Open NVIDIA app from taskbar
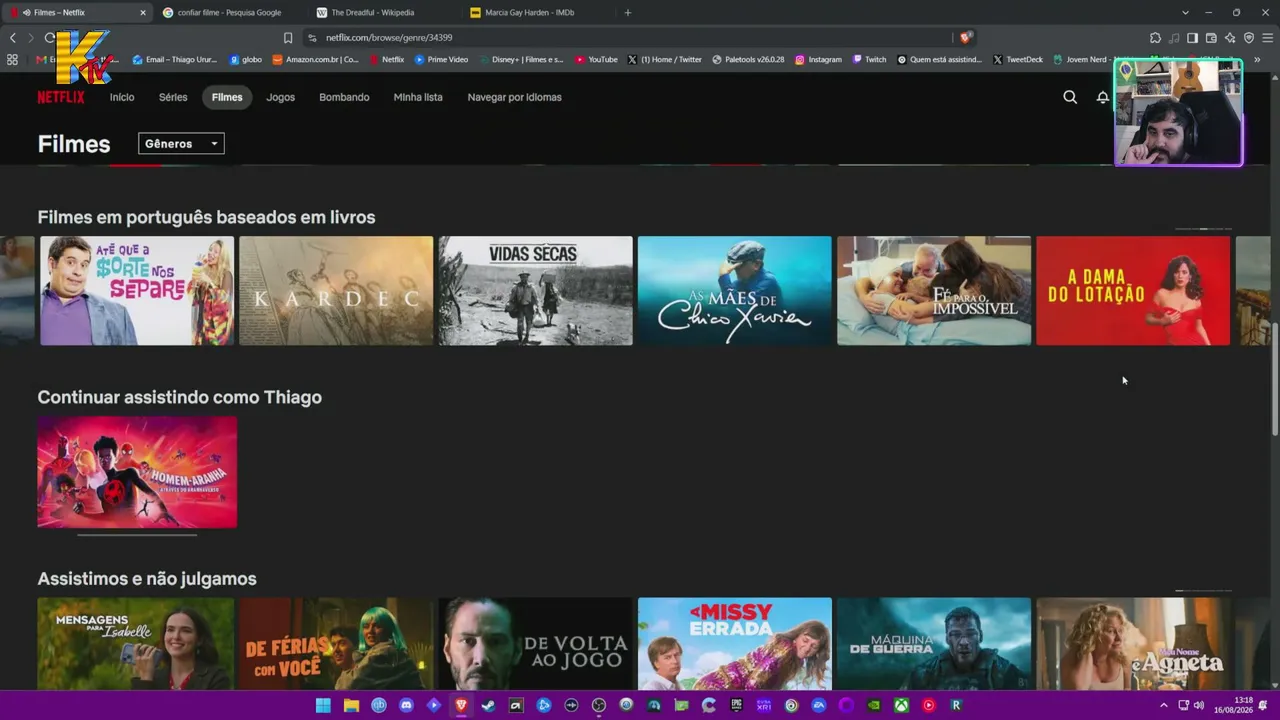The image size is (1280, 720). pyautogui.click(x=874, y=705)
